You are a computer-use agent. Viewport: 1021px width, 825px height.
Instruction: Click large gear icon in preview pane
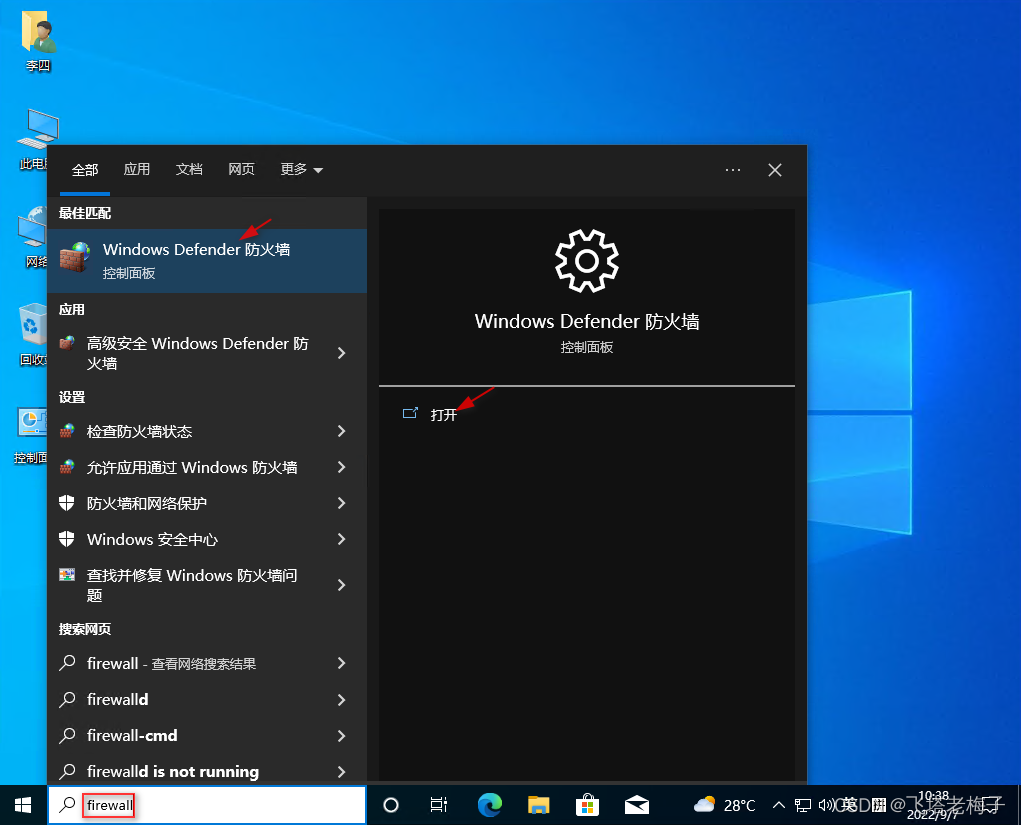587,261
